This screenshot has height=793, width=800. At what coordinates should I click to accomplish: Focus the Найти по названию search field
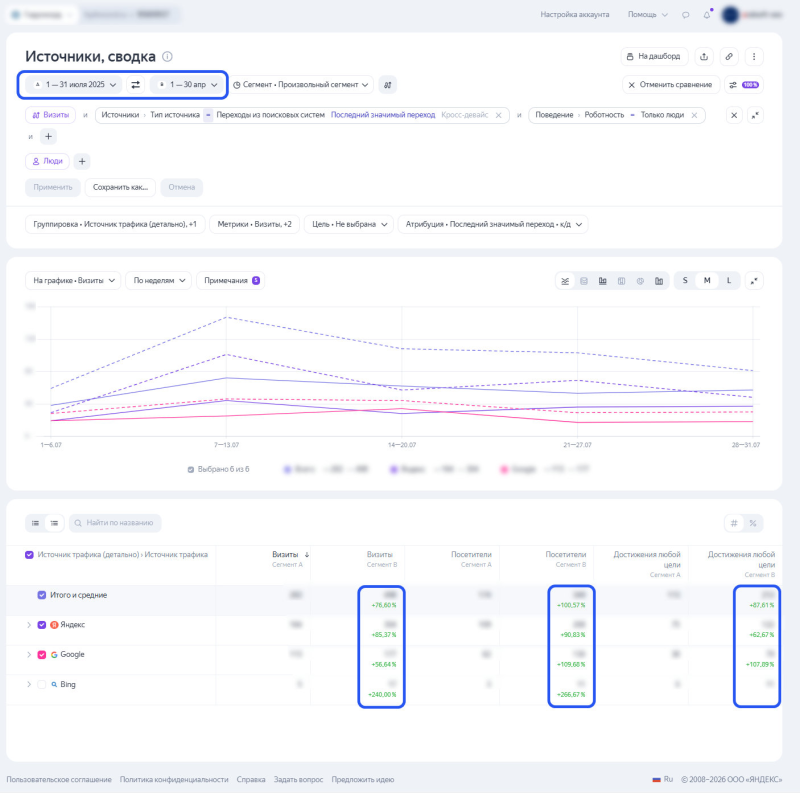pyautogui.click(x=115, y=523)
